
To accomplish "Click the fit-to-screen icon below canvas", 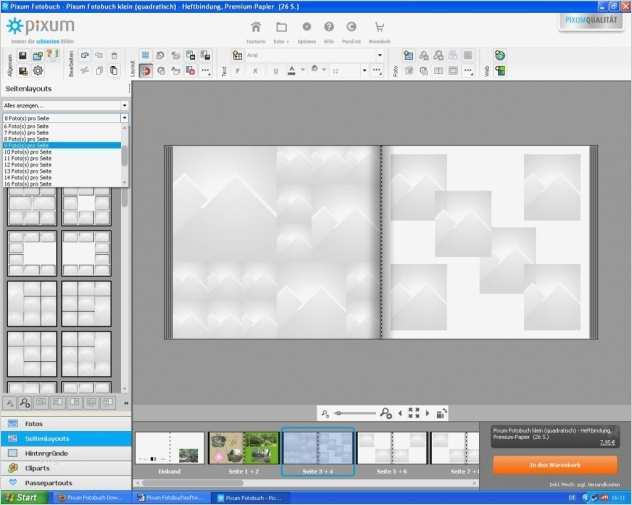I will (414, 413).
